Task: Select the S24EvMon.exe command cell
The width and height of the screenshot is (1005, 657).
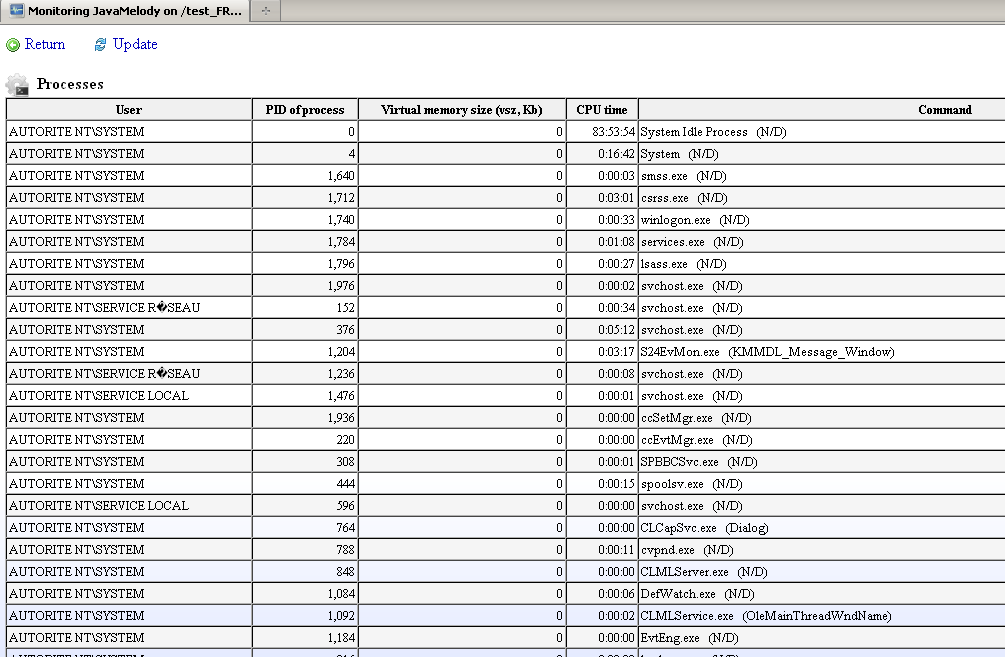Action: pos(767,352)
